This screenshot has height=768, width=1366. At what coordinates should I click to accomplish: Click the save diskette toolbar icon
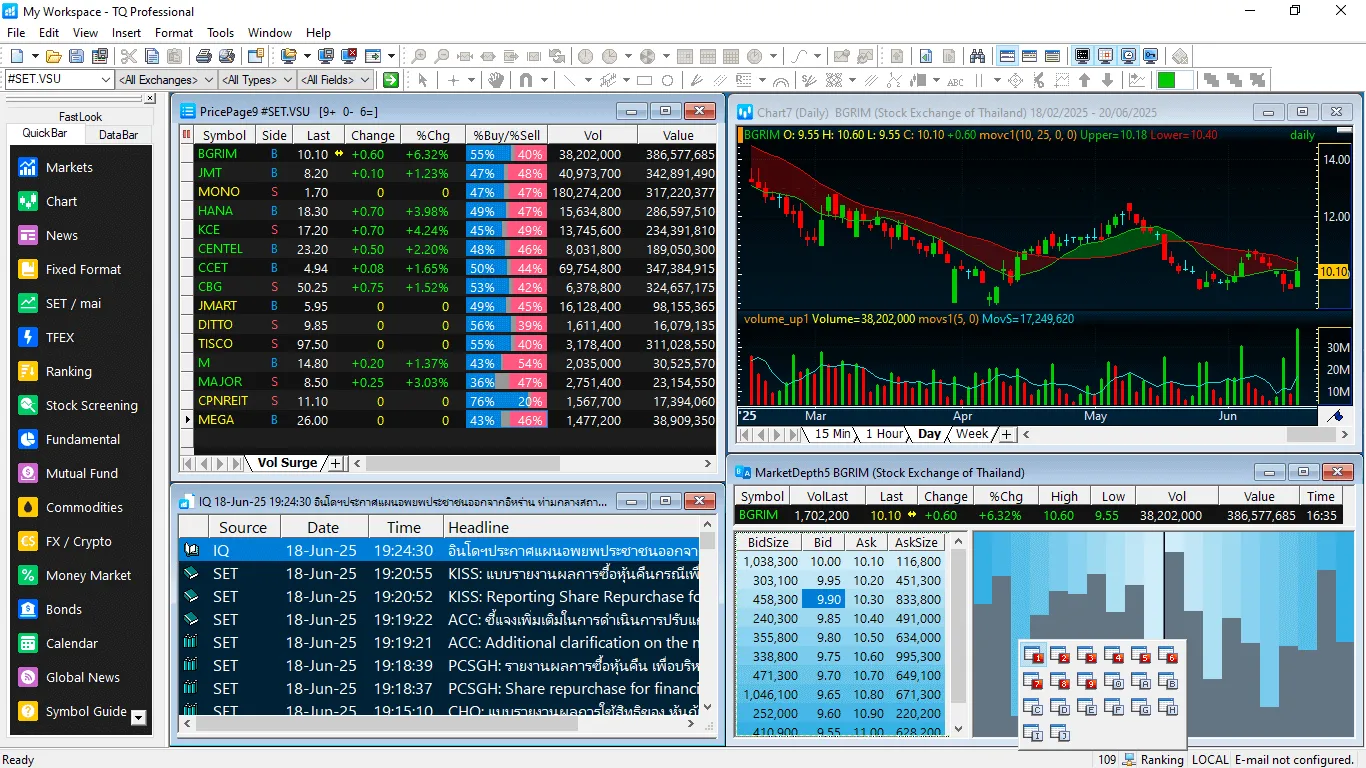(x=76, y=56)
